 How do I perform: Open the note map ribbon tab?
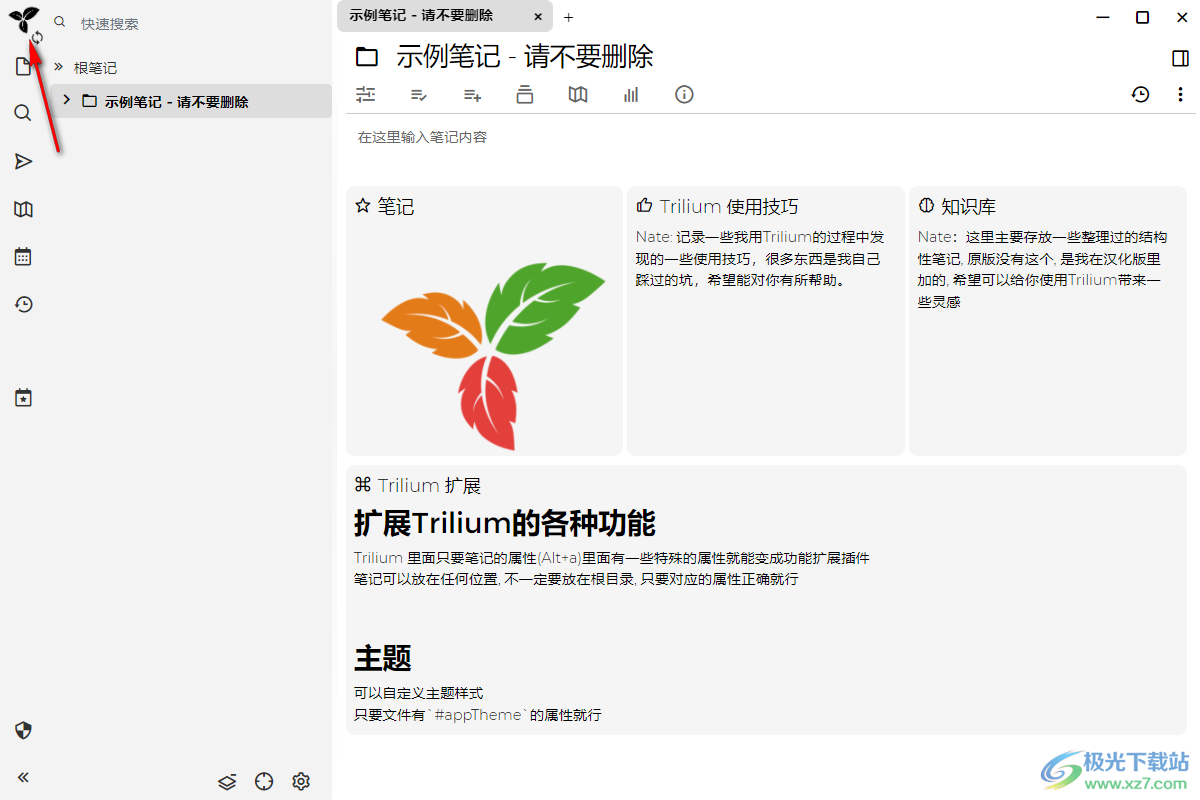(578, 95)
